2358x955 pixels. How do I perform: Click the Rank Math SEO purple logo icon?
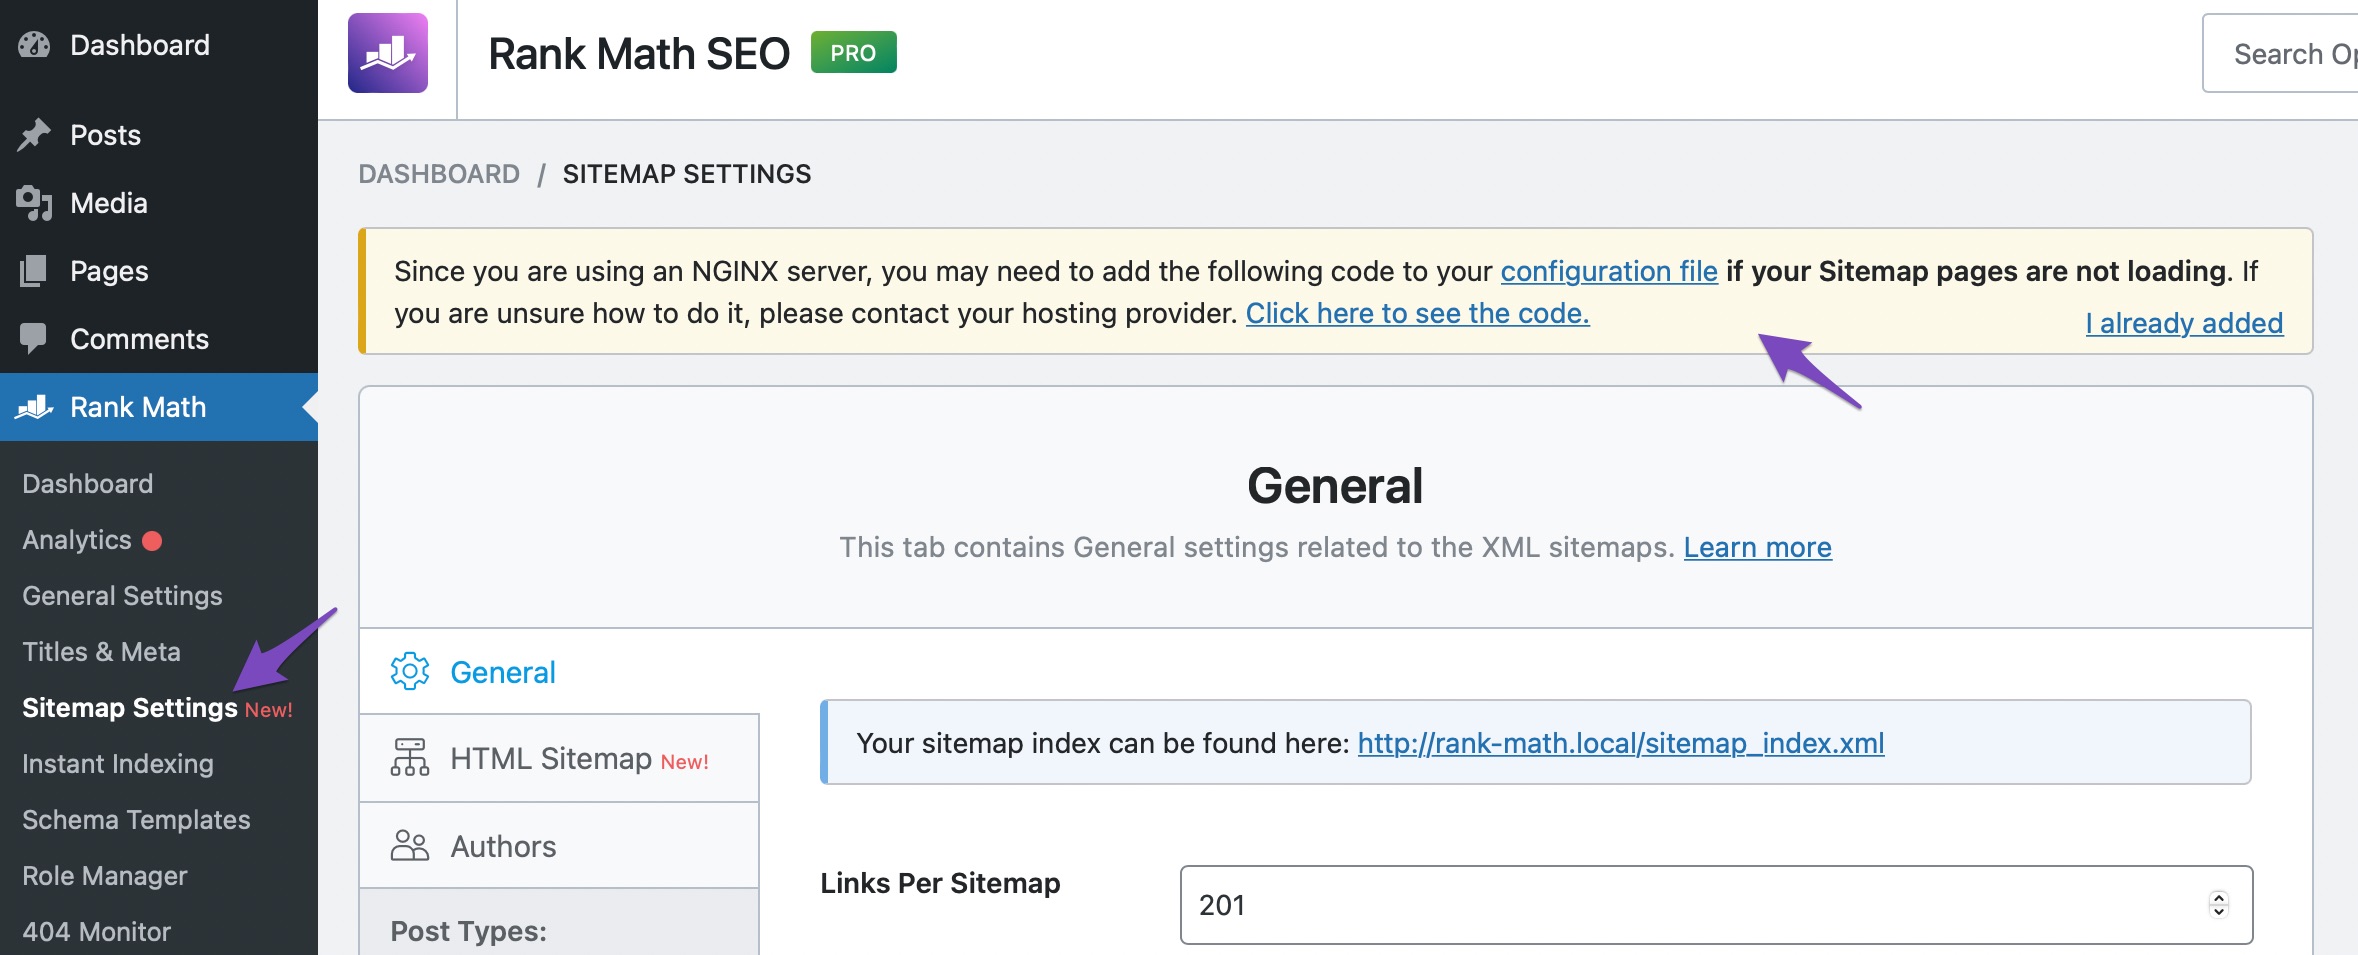[388, 53]
